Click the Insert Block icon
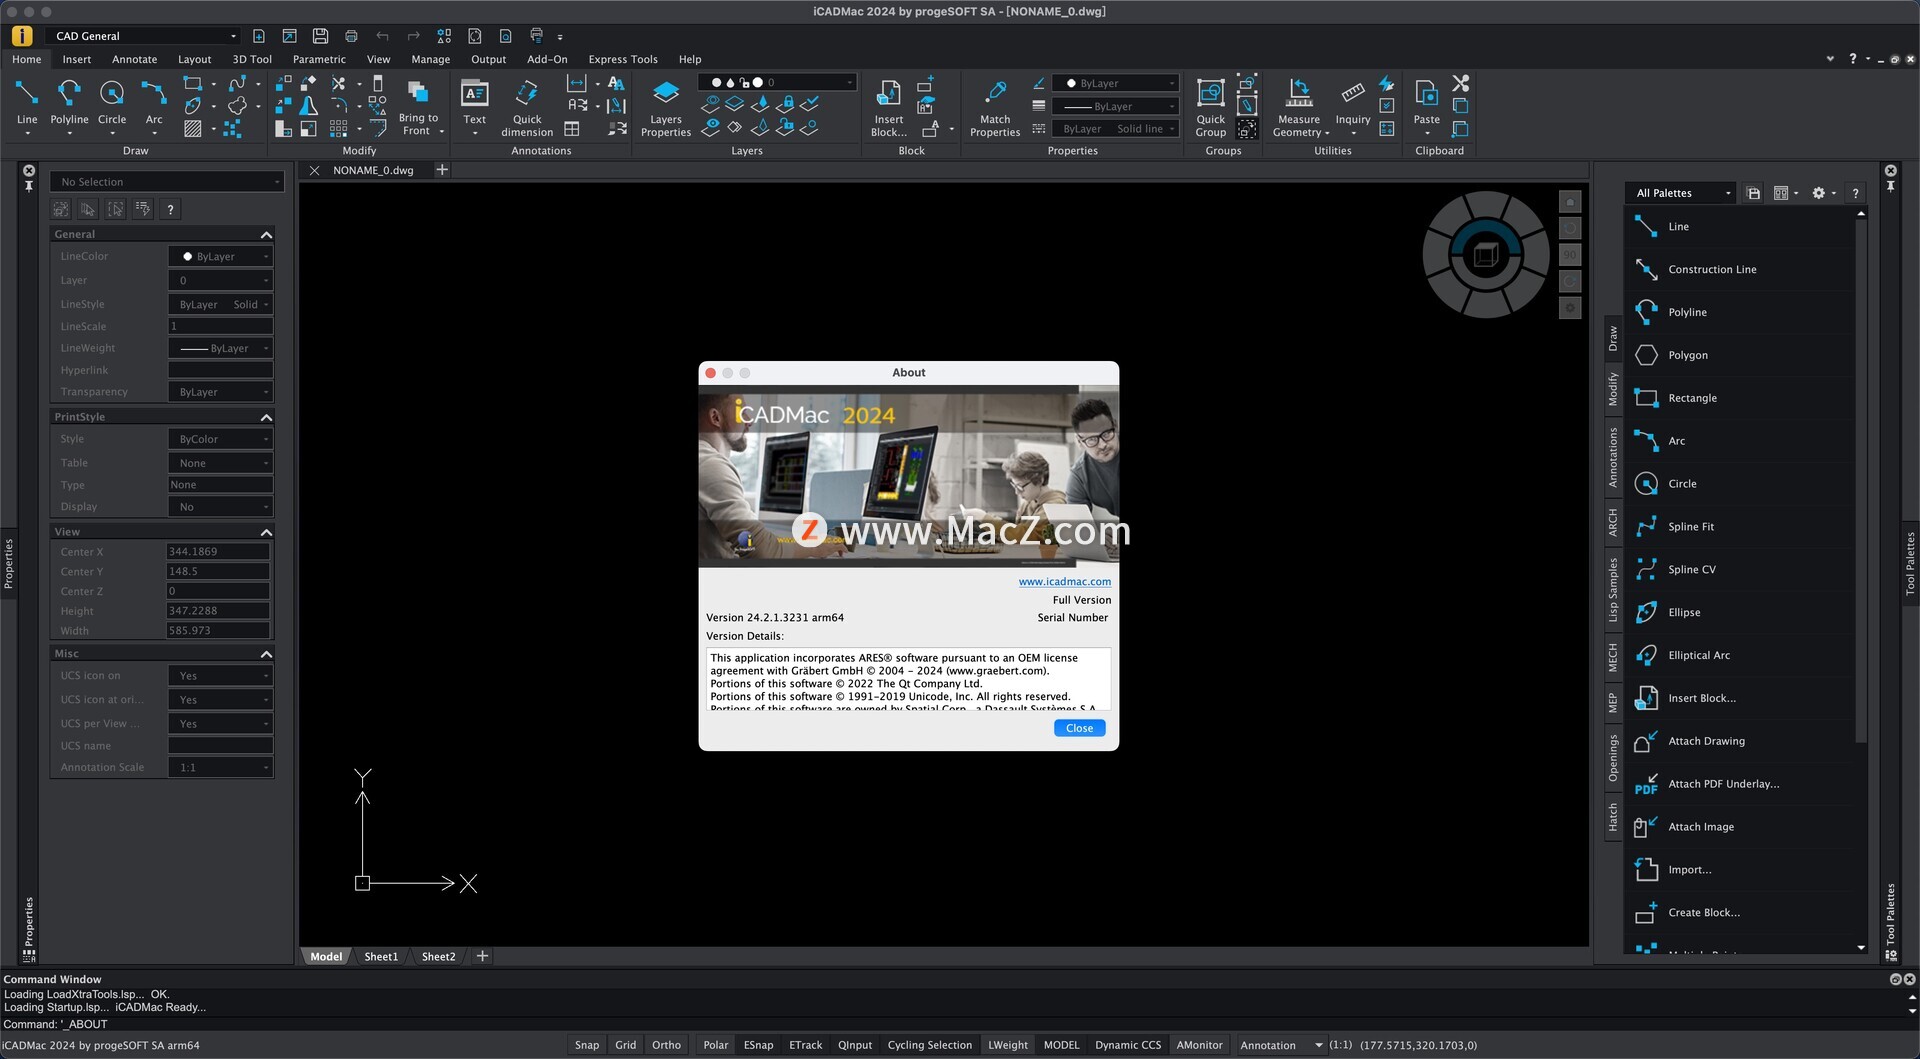Screen dimensions: 1920x1059 888,94
